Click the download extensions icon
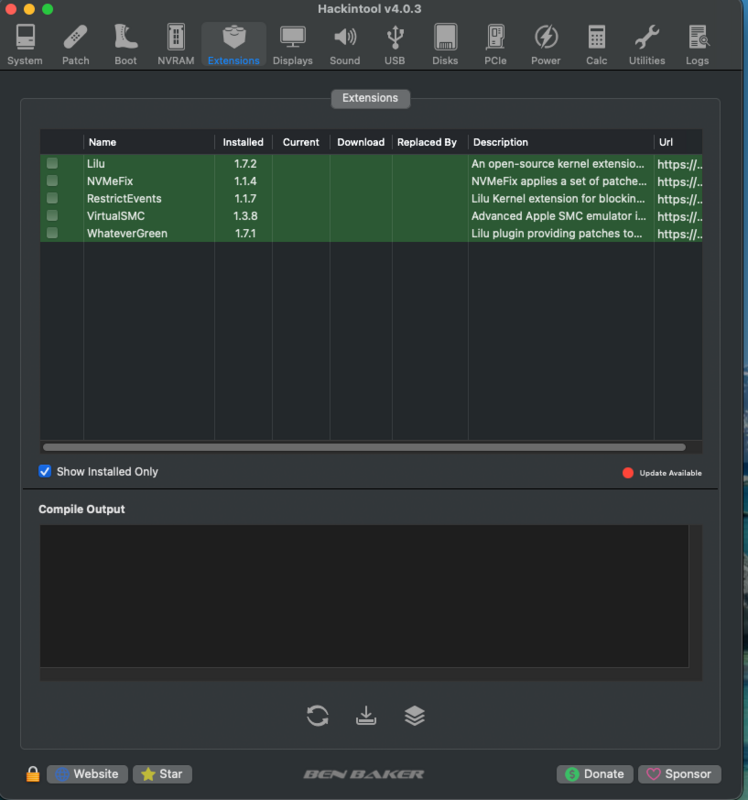The height and width of the screenshot is (800, 748). [366, 715]
